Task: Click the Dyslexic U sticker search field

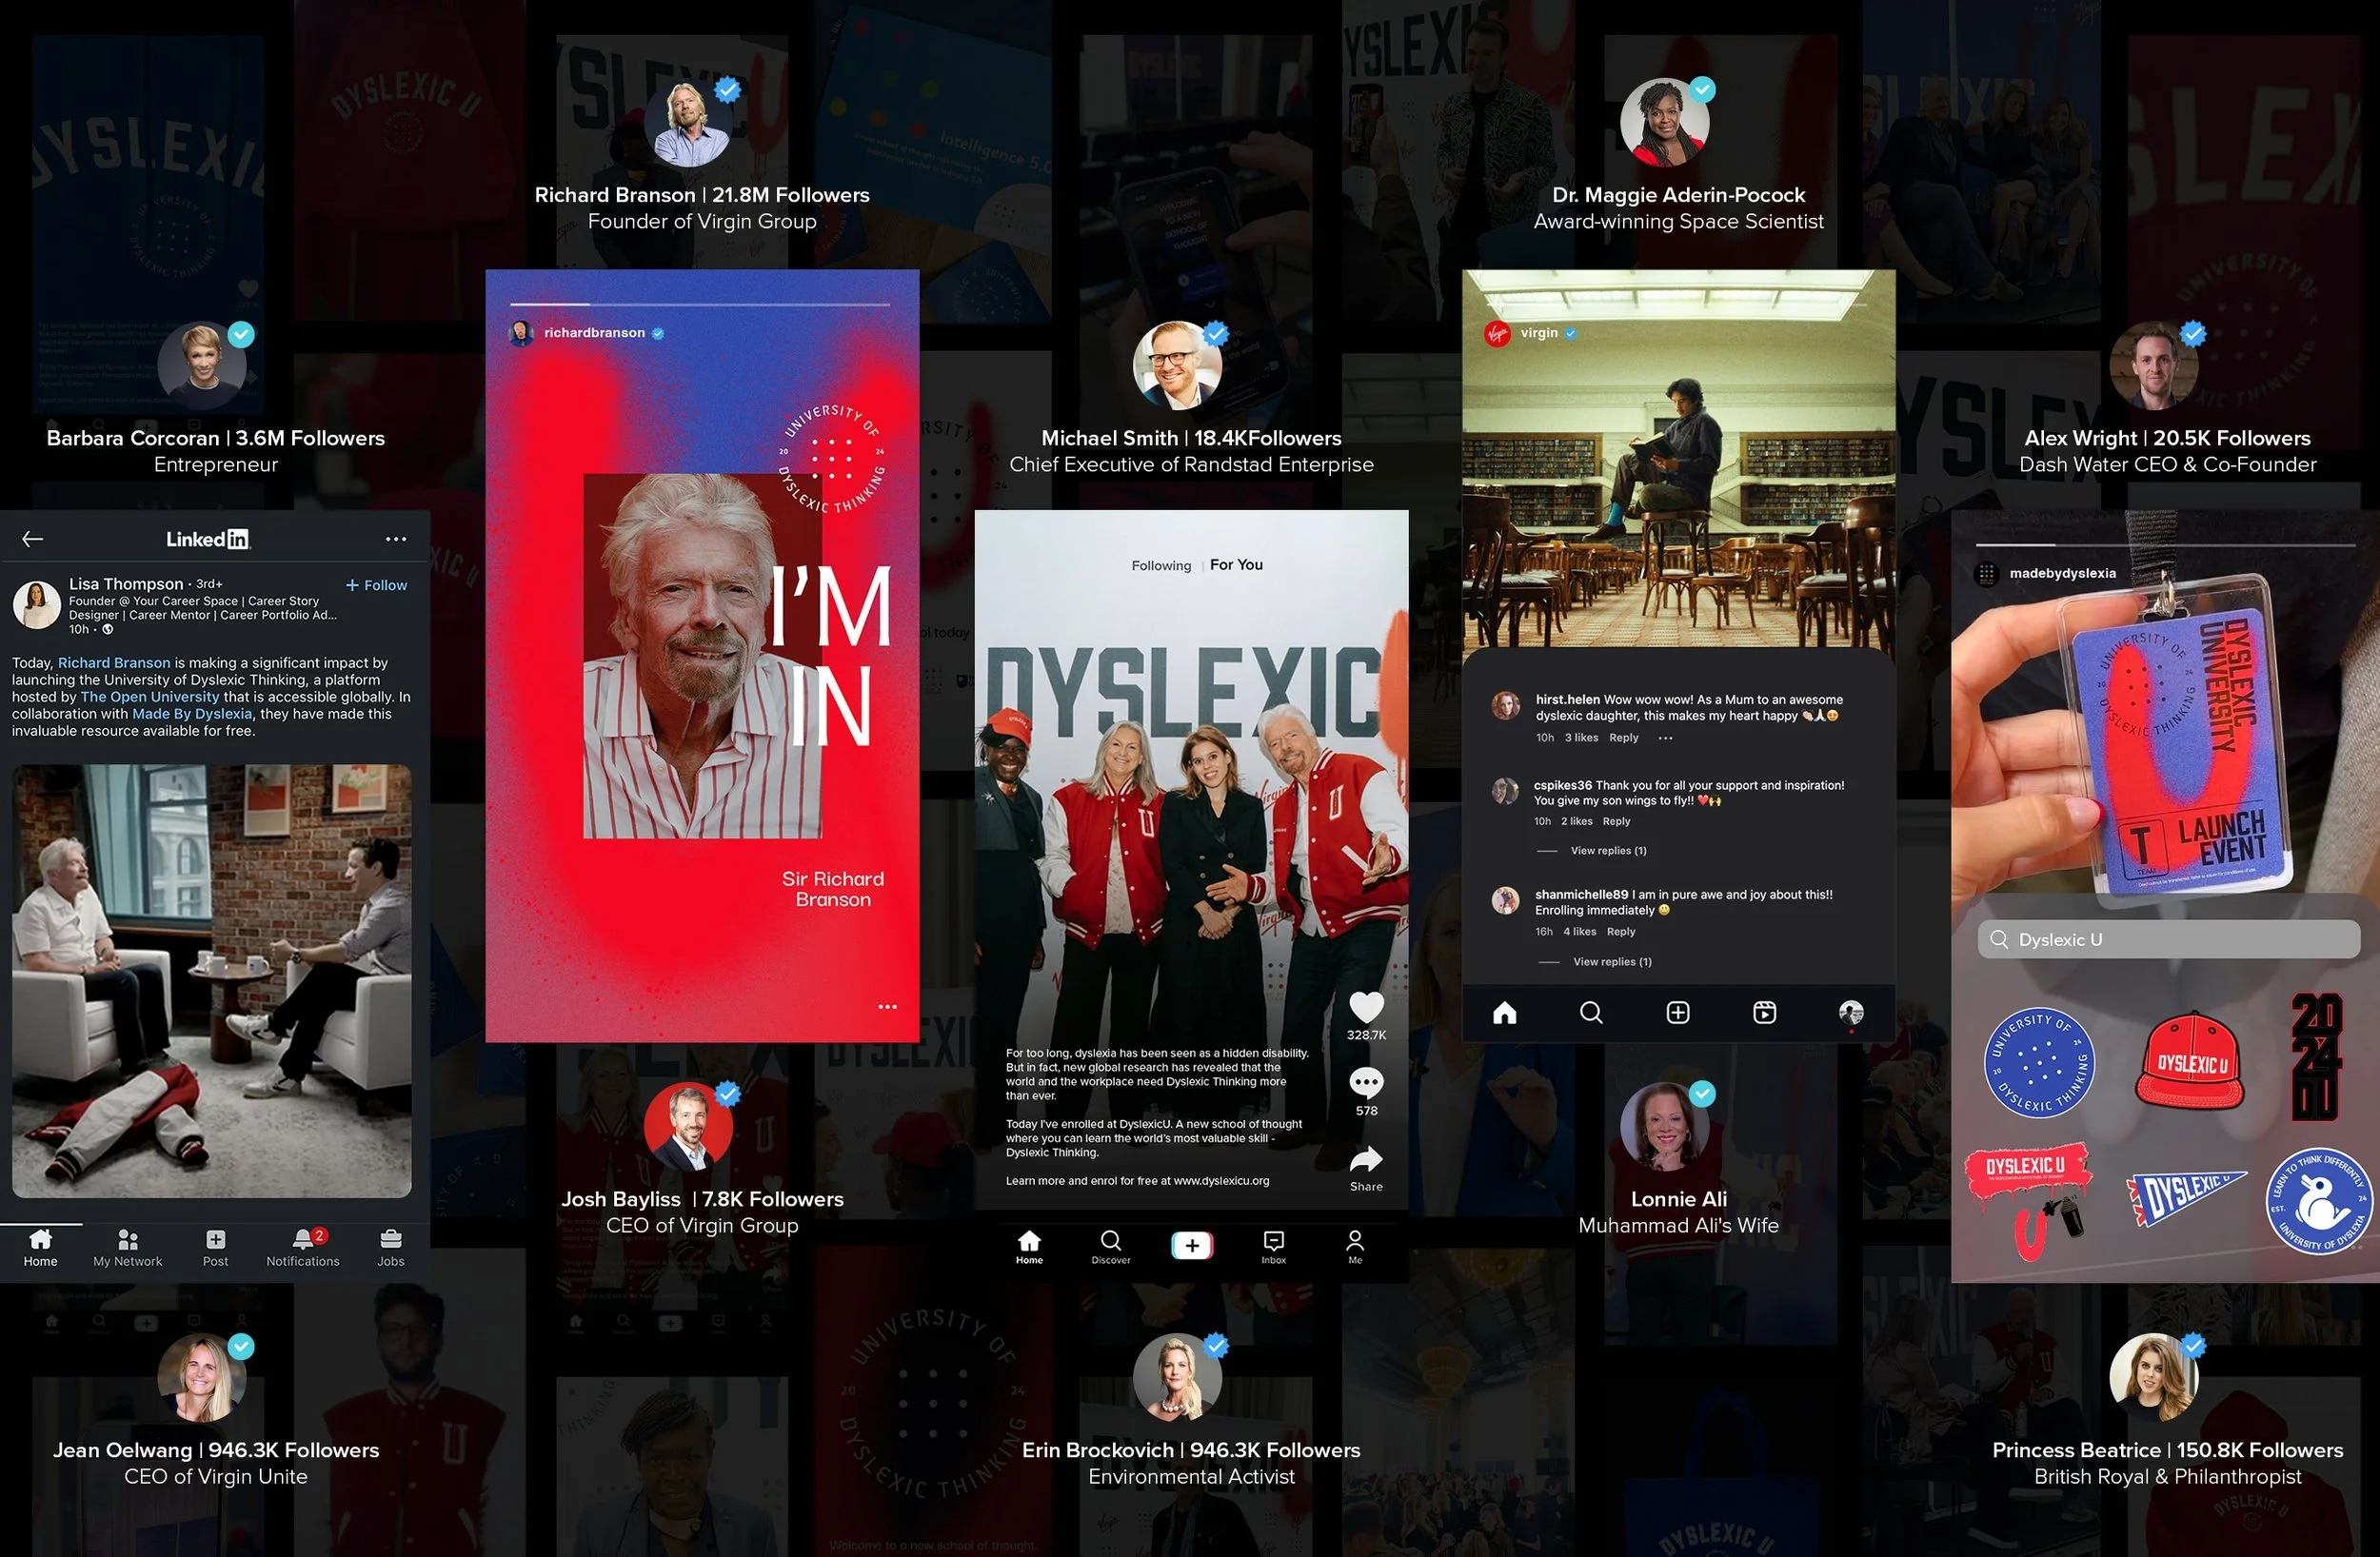Action: (2168, 940)
